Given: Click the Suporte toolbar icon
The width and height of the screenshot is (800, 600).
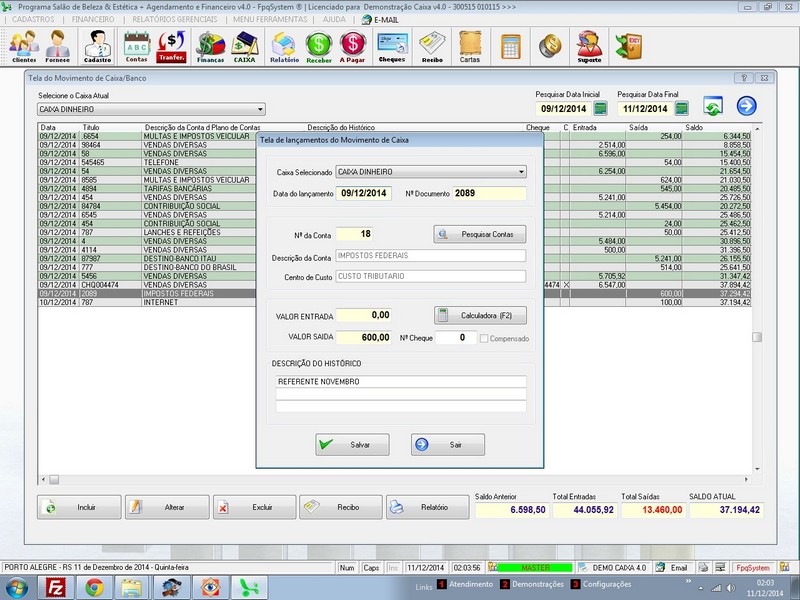Looking at the screenshot, I should pos(590,46).
